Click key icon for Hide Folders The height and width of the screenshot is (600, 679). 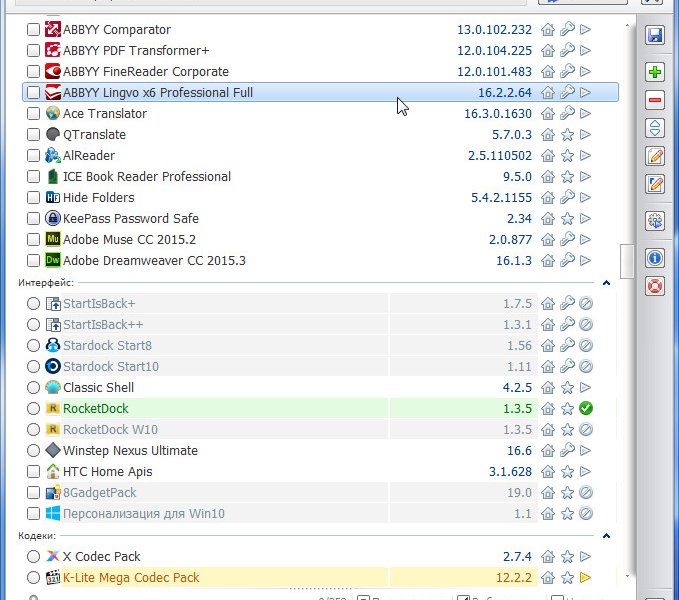[x=567, y=197]
